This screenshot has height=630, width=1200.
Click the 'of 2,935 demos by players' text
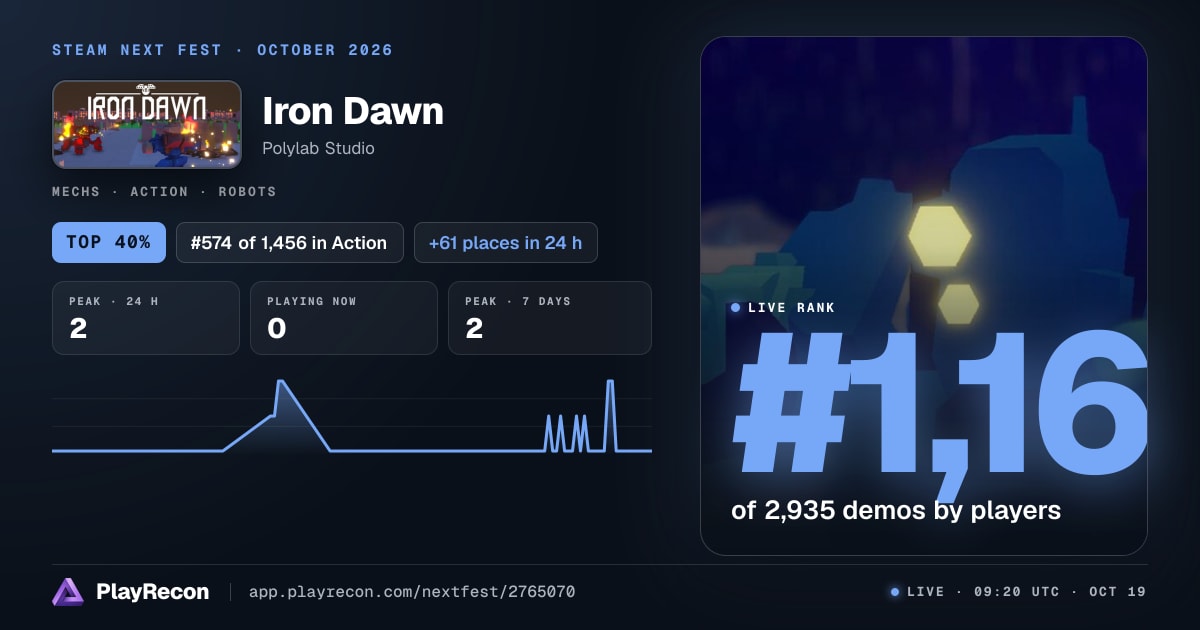pos(896,510)
